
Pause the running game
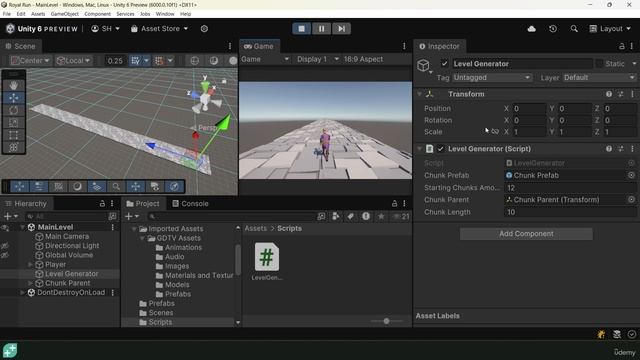click(x=321, y=29)
